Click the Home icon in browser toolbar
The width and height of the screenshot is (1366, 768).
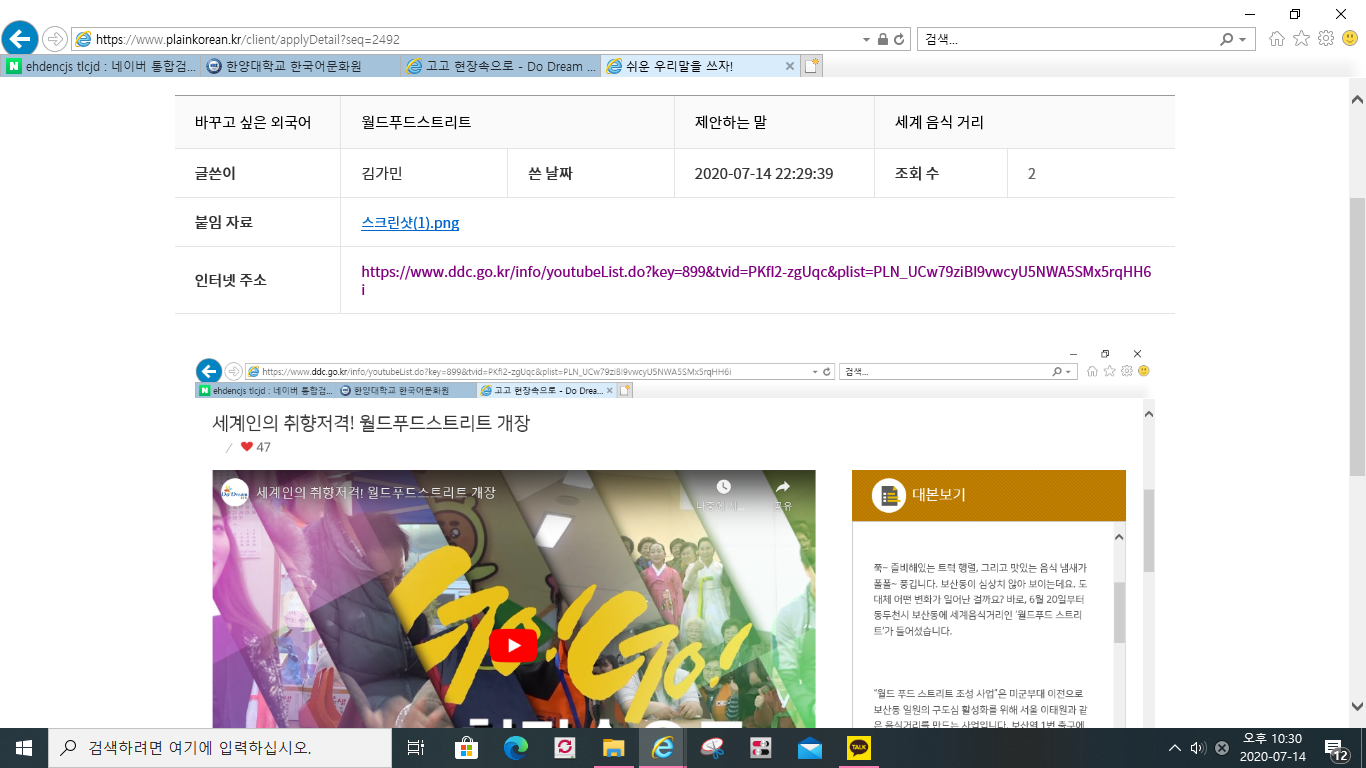click(1277, 39)
